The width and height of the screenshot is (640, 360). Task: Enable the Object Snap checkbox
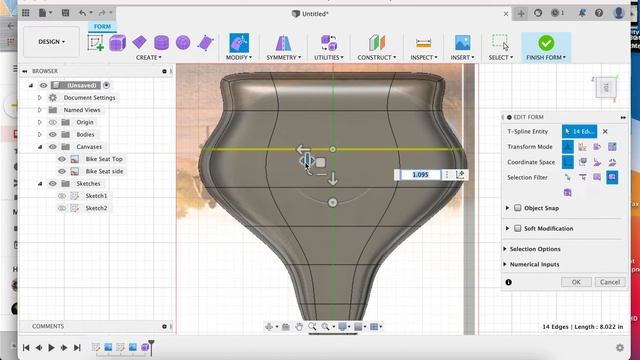518,208
